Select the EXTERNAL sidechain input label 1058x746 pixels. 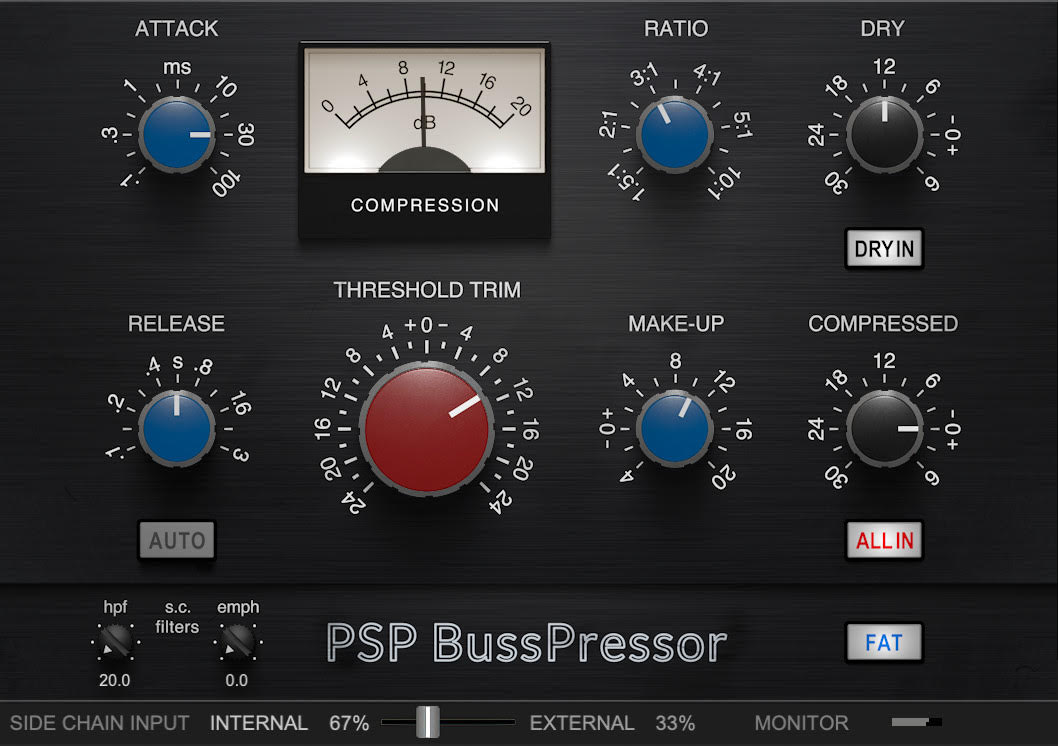coord(582,723)
